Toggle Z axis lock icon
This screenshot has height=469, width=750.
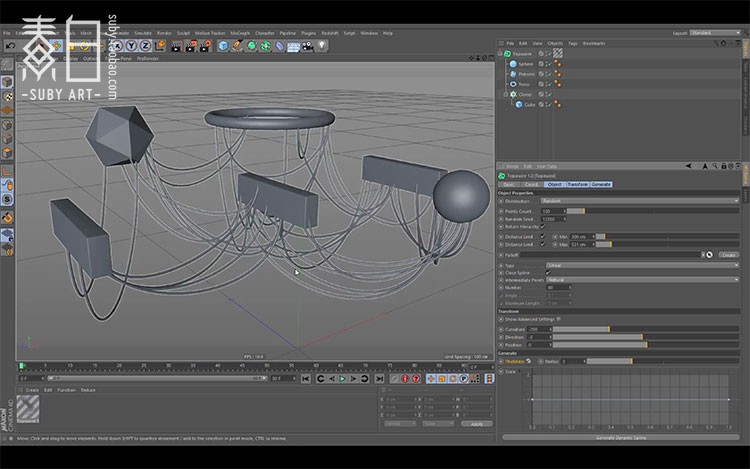[x=145, y=46]
